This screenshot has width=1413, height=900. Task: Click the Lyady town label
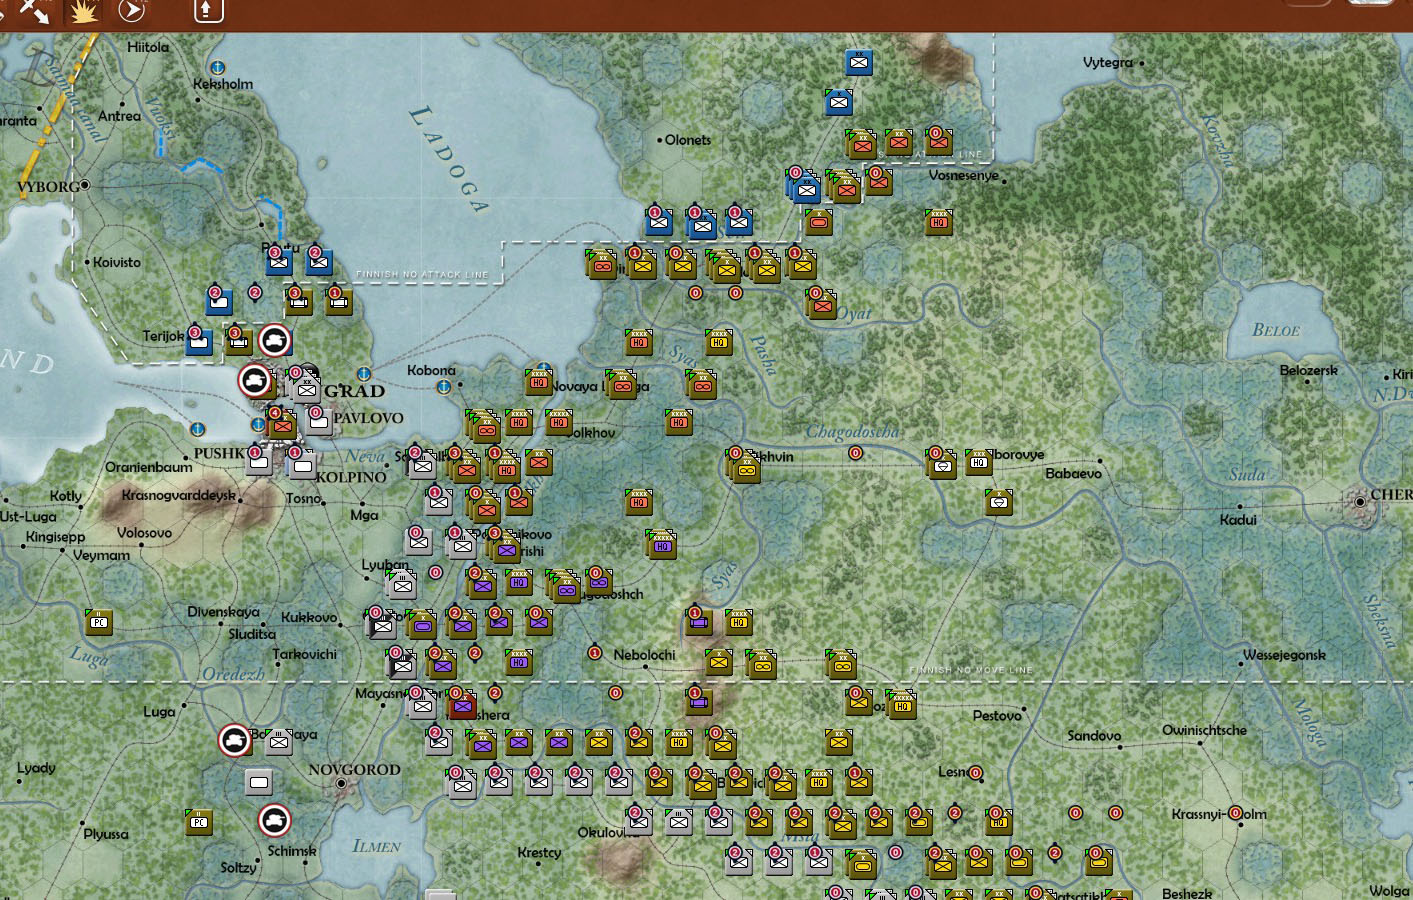click(36, 768)
